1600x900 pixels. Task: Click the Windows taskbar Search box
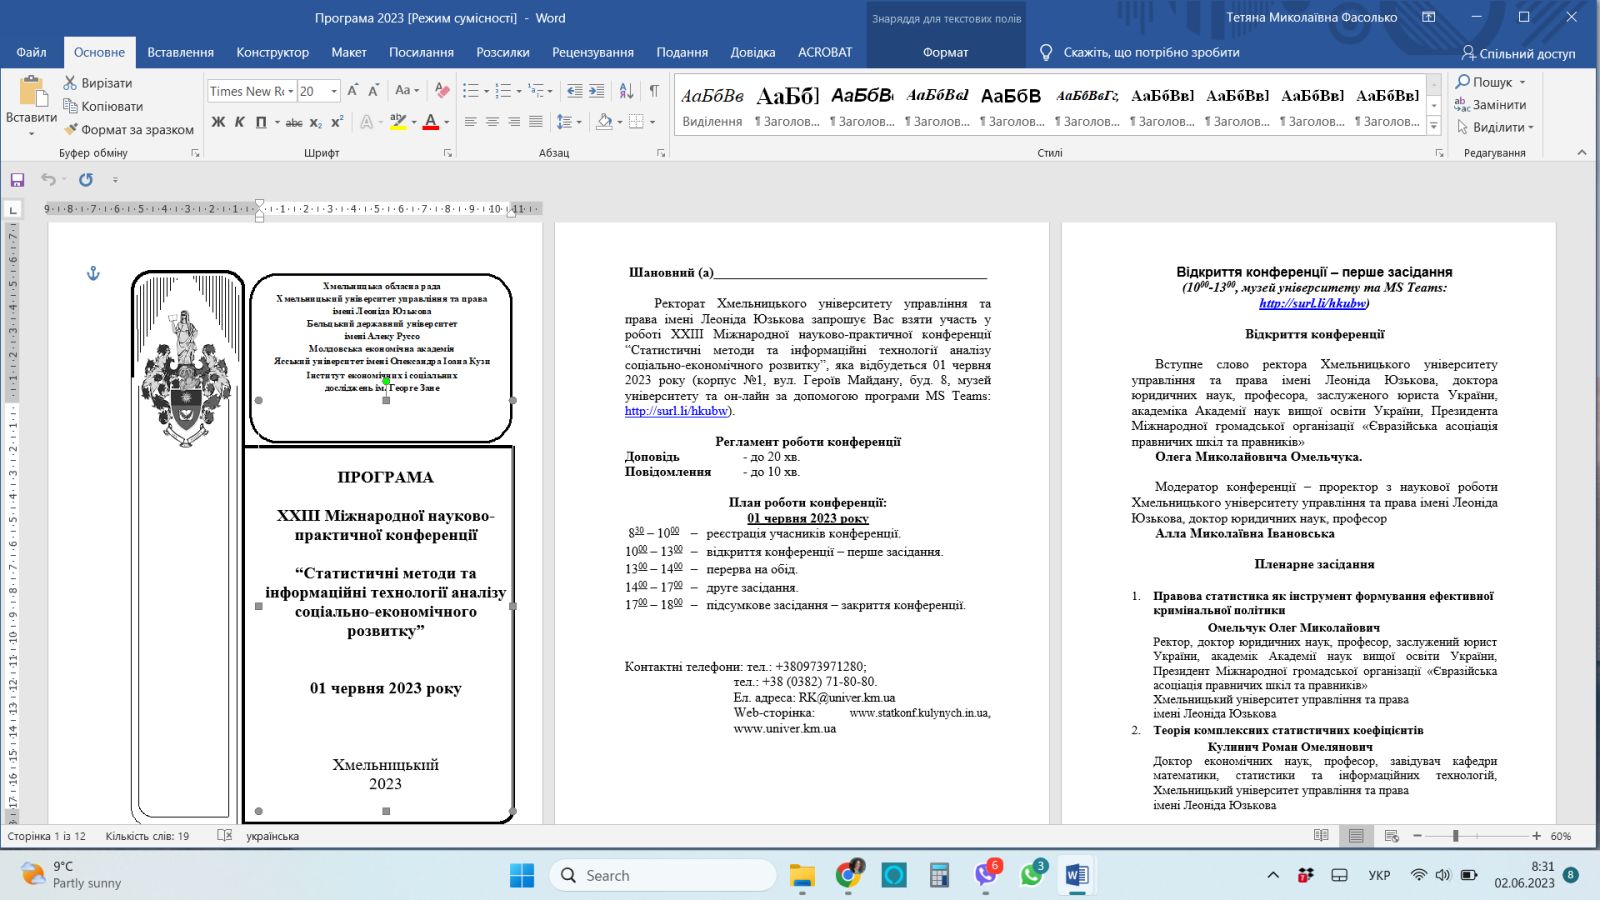[x=662, y=875]
